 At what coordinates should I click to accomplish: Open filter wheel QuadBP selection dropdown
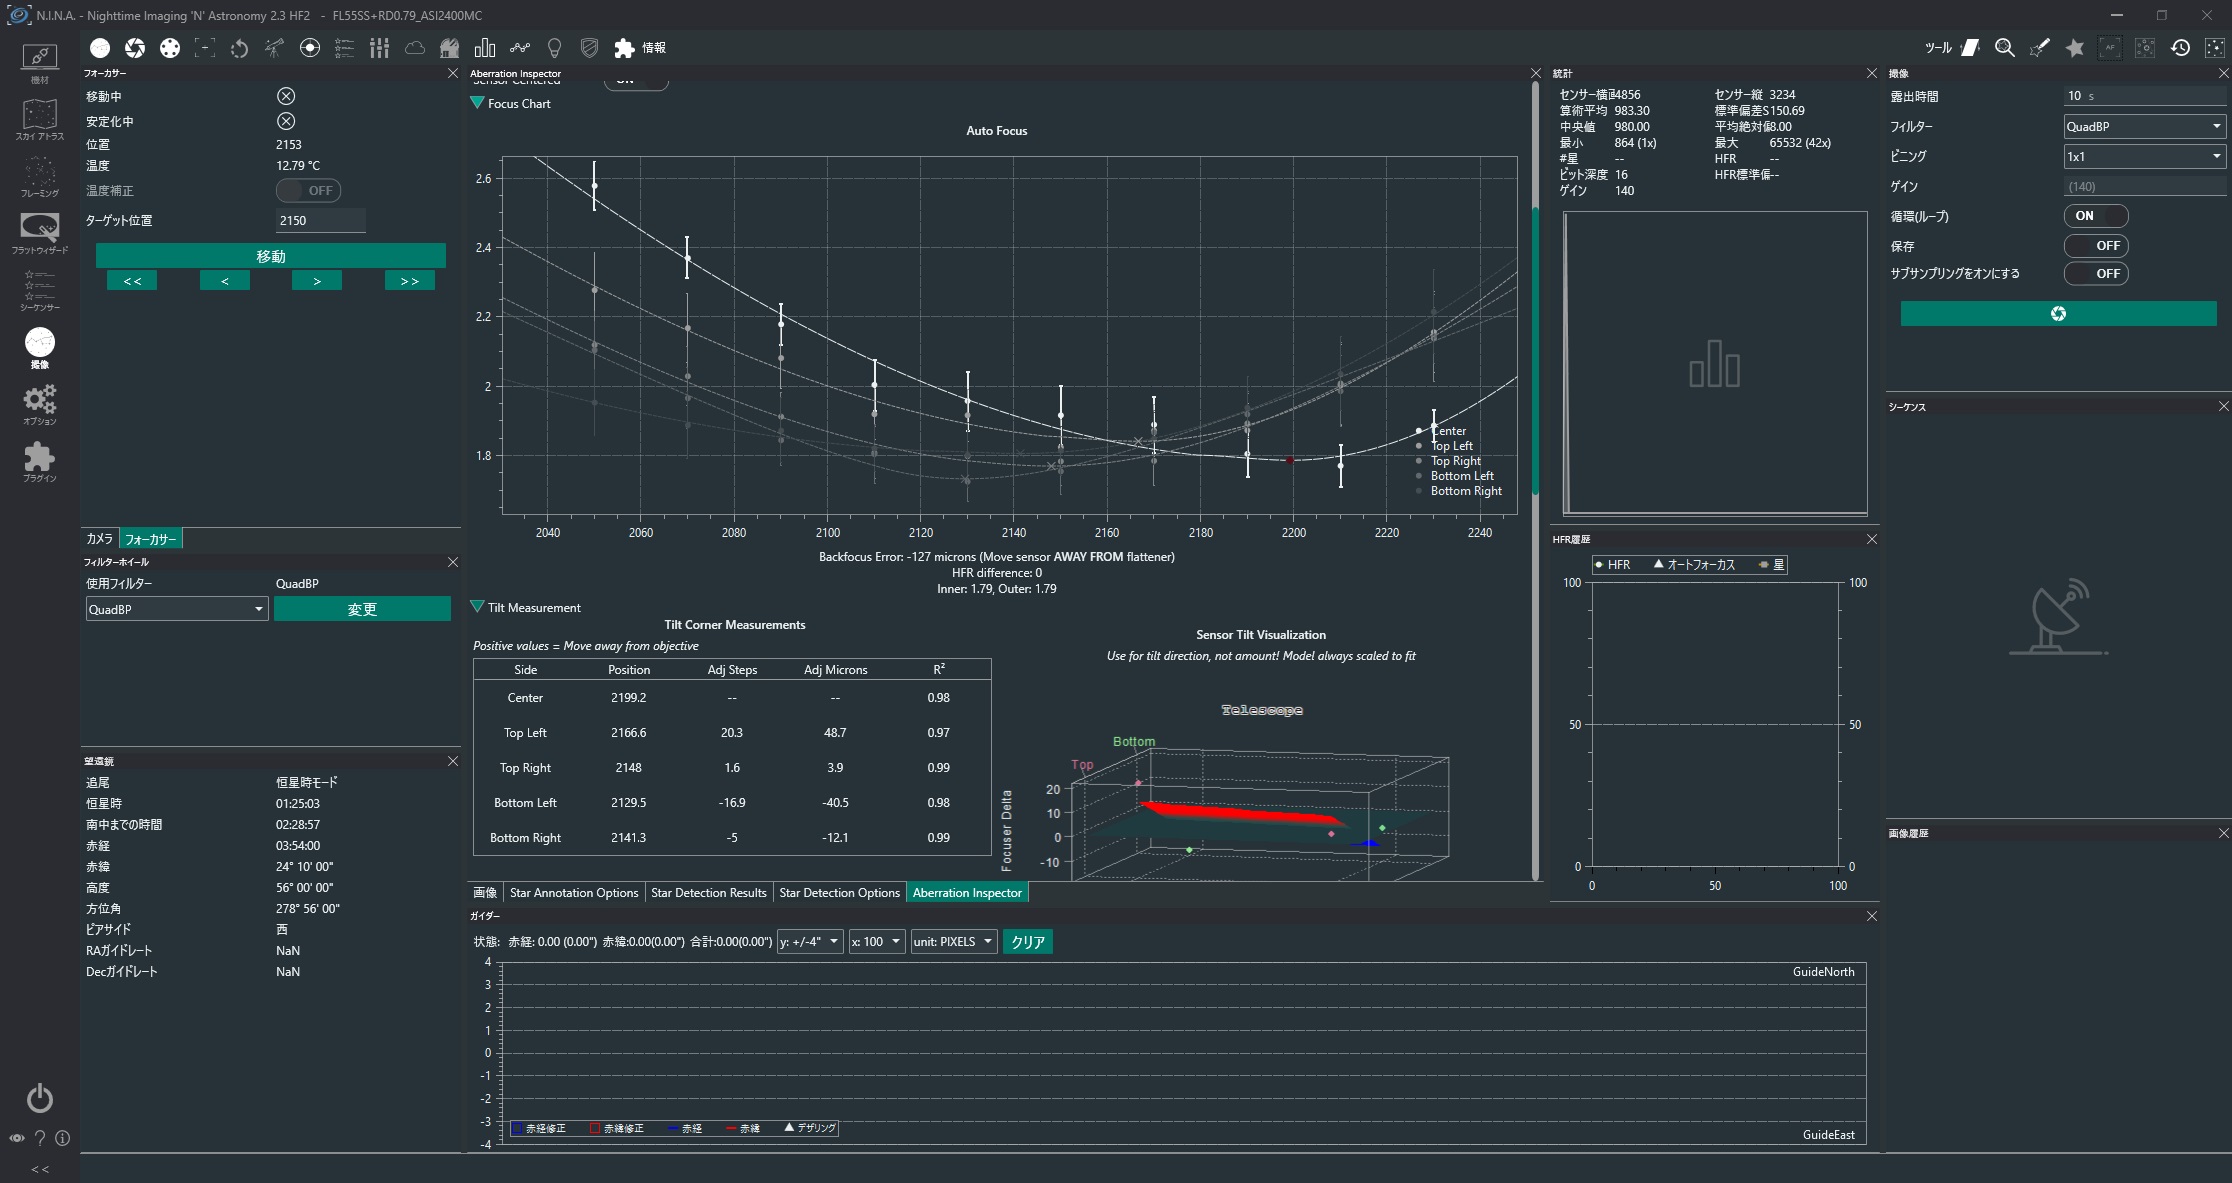click(177, 609)
